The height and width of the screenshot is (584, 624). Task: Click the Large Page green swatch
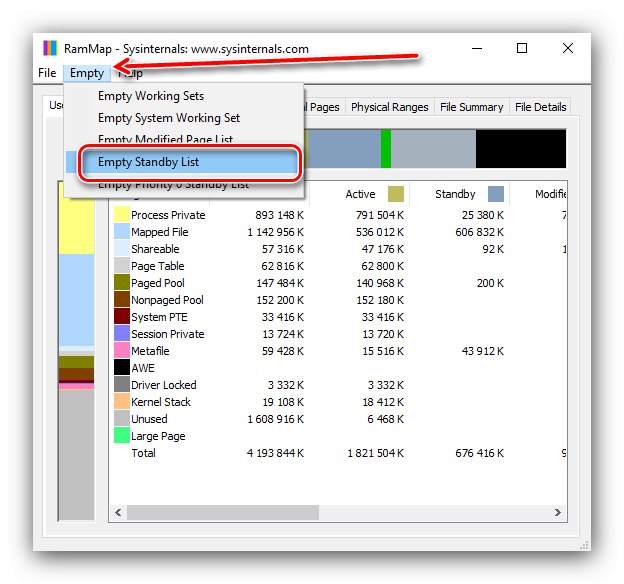tap(122, 435)
